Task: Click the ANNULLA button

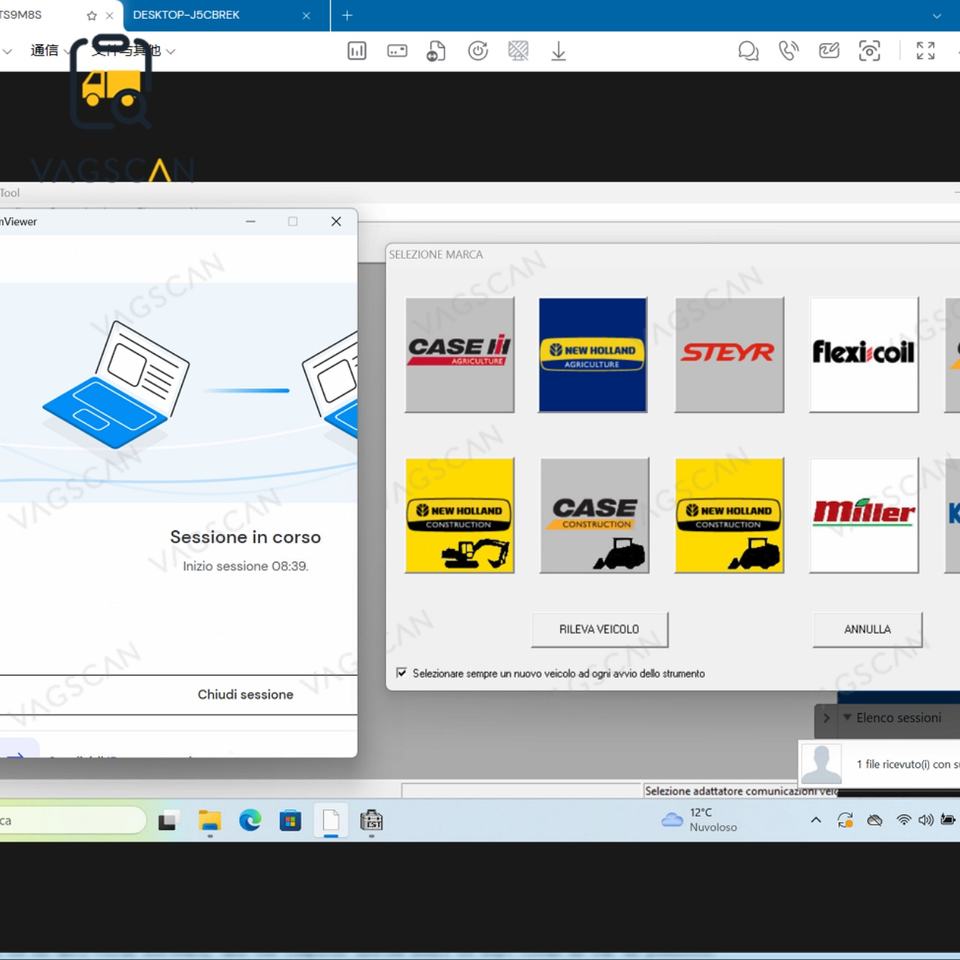Action: [x=867, y=629]
